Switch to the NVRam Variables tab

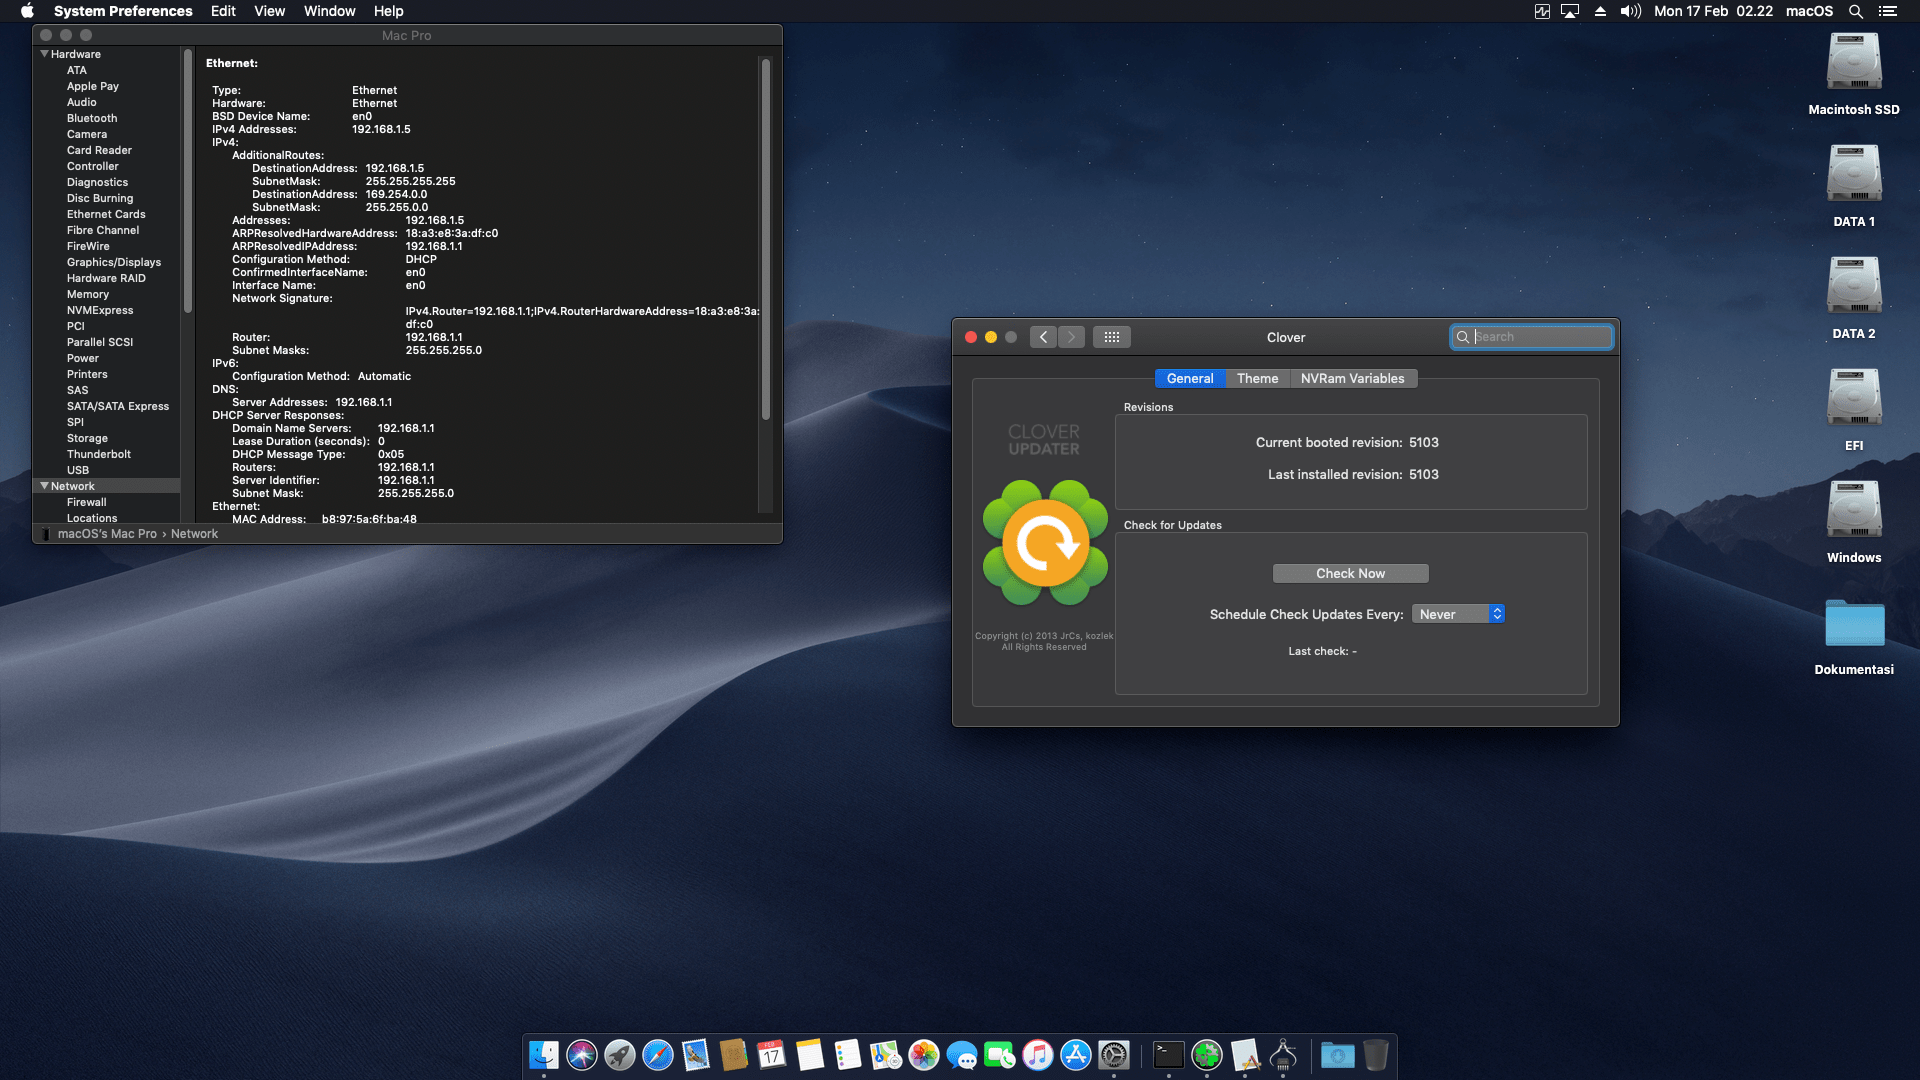pyautogui.click(x=1352, y=378)
